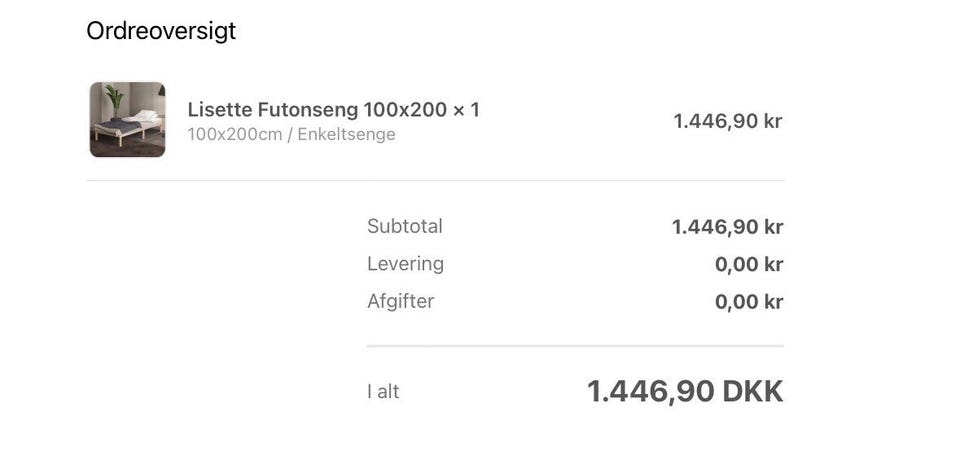Click the 100x200cm variant size text
The height and width of the screenshot is (456, 960).
pyautogui.click(x=234, y=134)
